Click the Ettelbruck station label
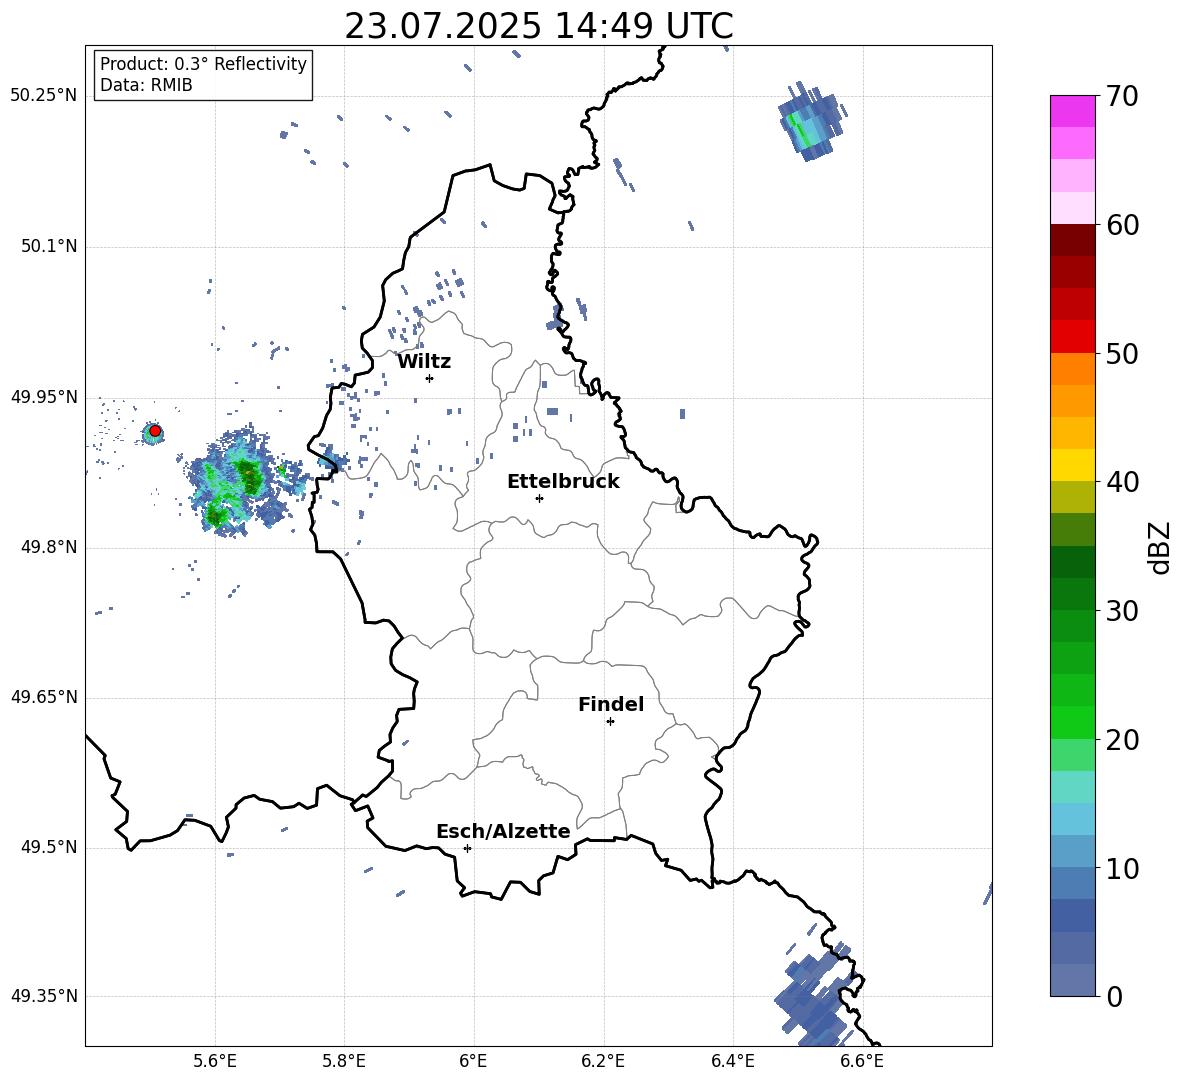The image size is (1184, 1081). tap(563, 482)
